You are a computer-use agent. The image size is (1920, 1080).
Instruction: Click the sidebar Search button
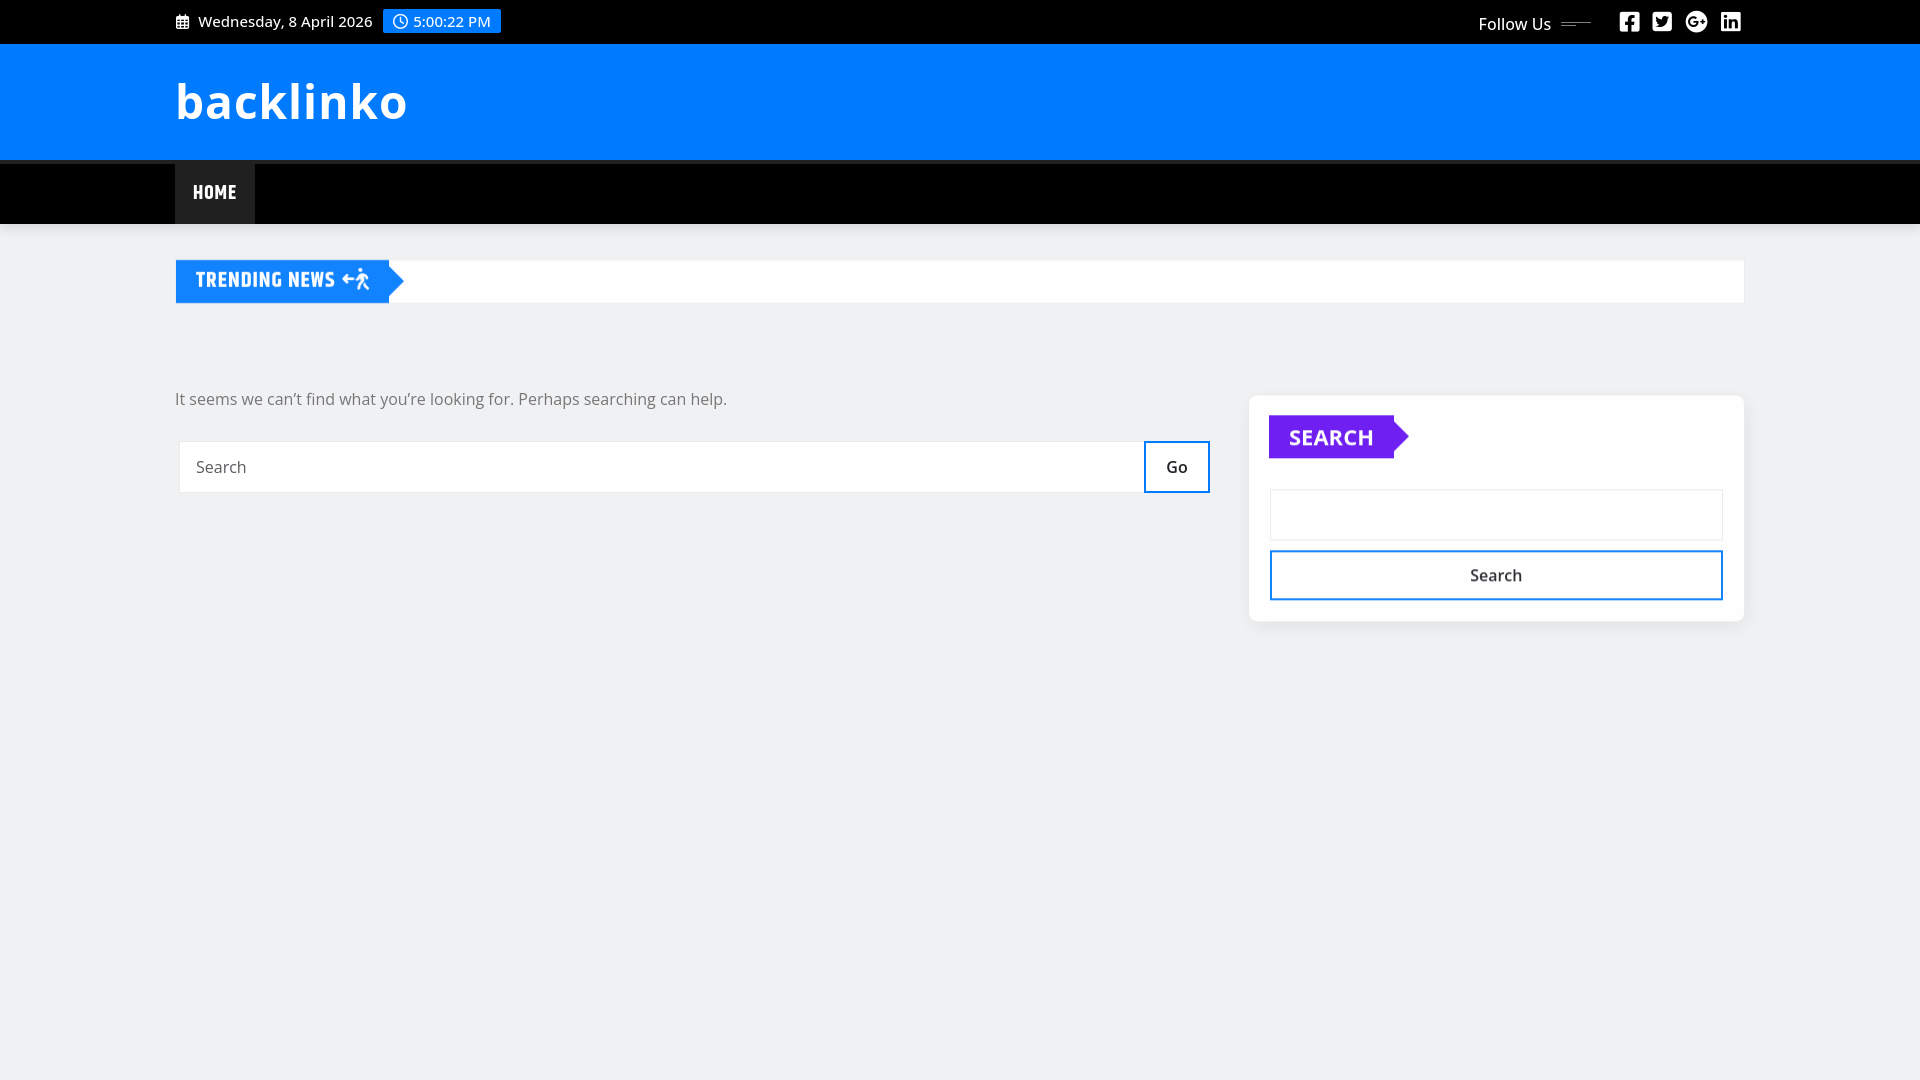click(x=1496, y=575)
